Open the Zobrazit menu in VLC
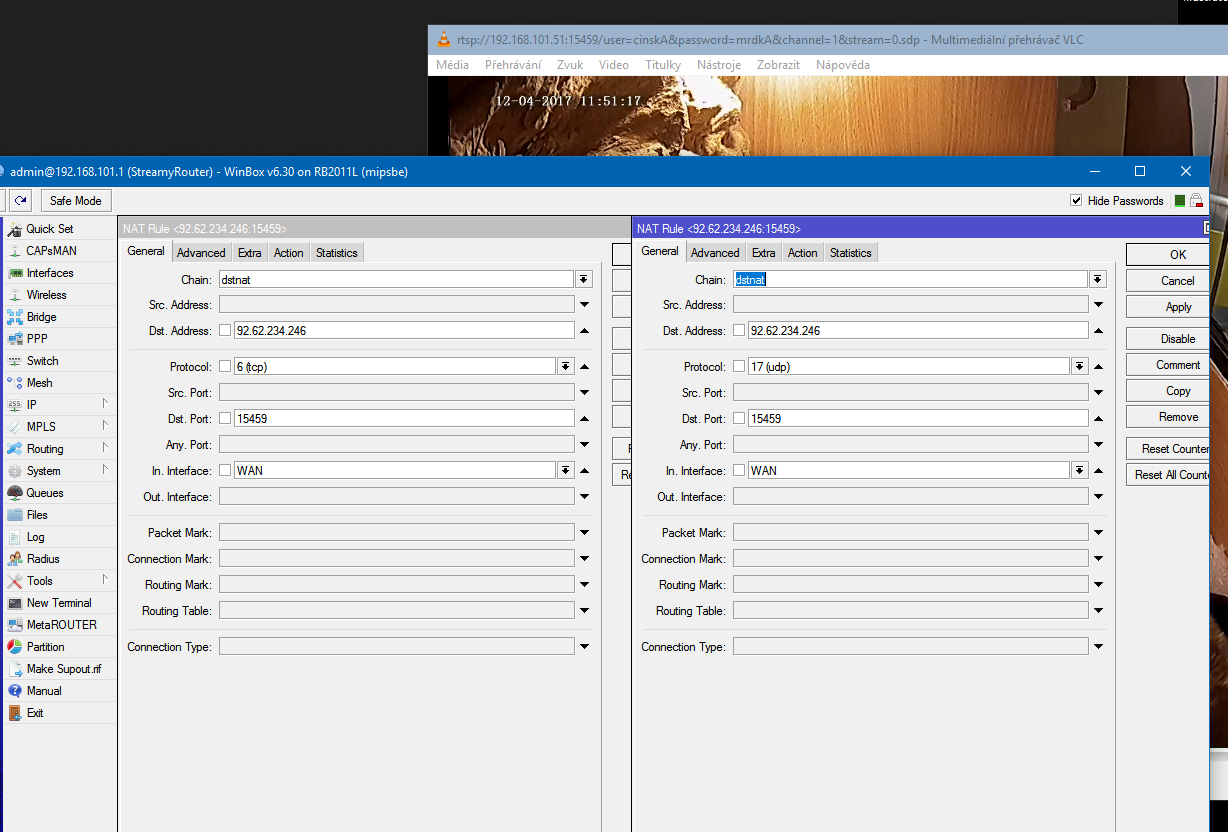 pos(778,65)
